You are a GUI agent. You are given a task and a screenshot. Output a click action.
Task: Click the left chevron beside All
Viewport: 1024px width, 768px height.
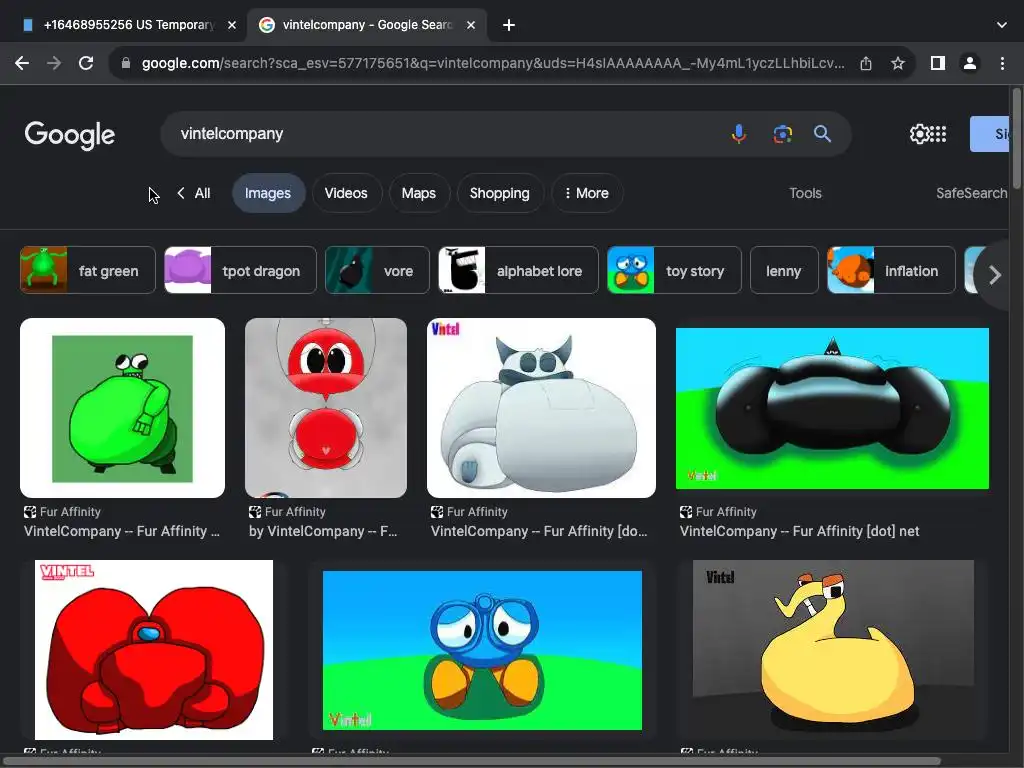click(181, 193)
